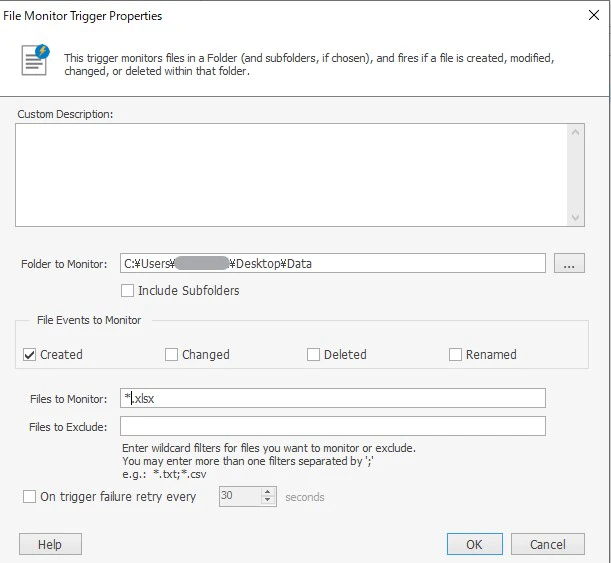This screenshot has width=611, height=563.
Task: Enable On trigger failure retry checkbox
Action: [x=30, y=497]
